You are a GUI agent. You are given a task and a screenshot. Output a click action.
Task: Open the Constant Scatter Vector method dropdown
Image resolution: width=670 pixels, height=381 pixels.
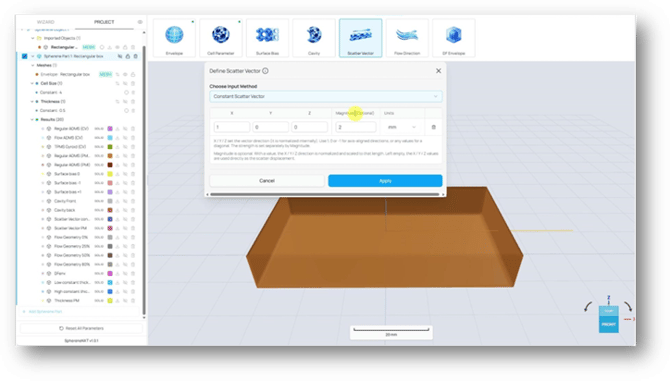[326, 97]
